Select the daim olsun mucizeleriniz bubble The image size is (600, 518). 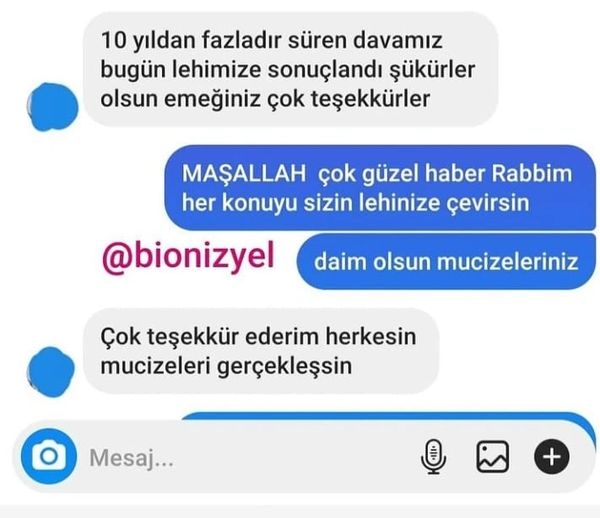coord(446,262)
